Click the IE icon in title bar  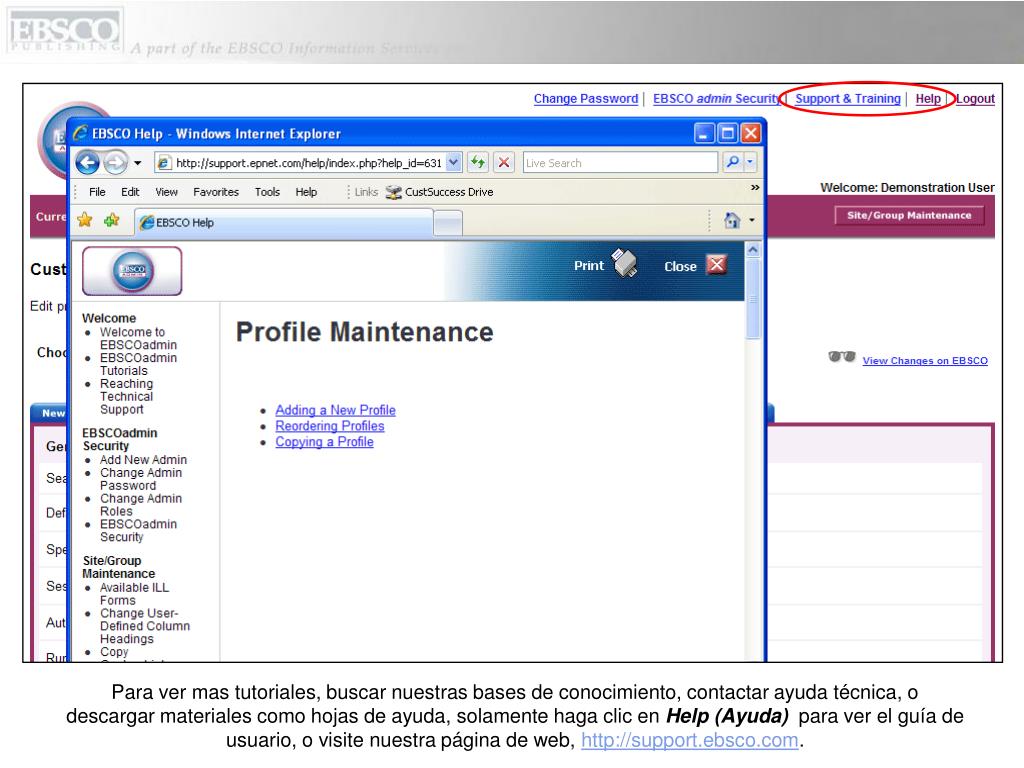(80, 133)
